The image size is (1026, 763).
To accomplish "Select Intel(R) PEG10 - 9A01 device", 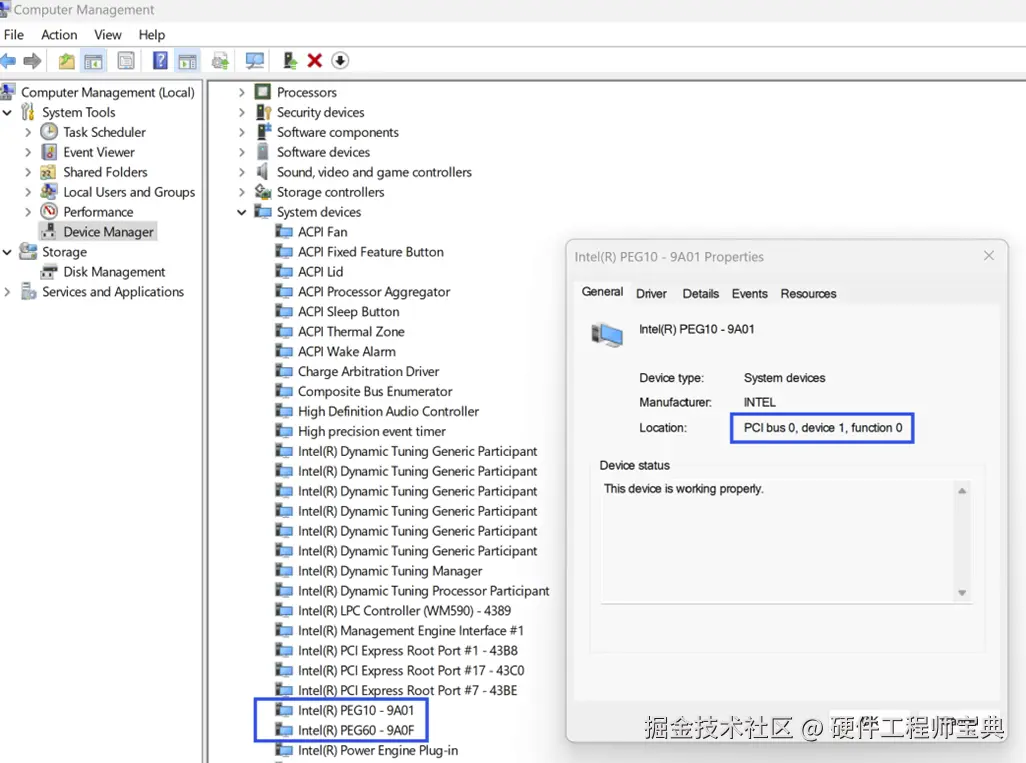I will (x=356, y=711).
